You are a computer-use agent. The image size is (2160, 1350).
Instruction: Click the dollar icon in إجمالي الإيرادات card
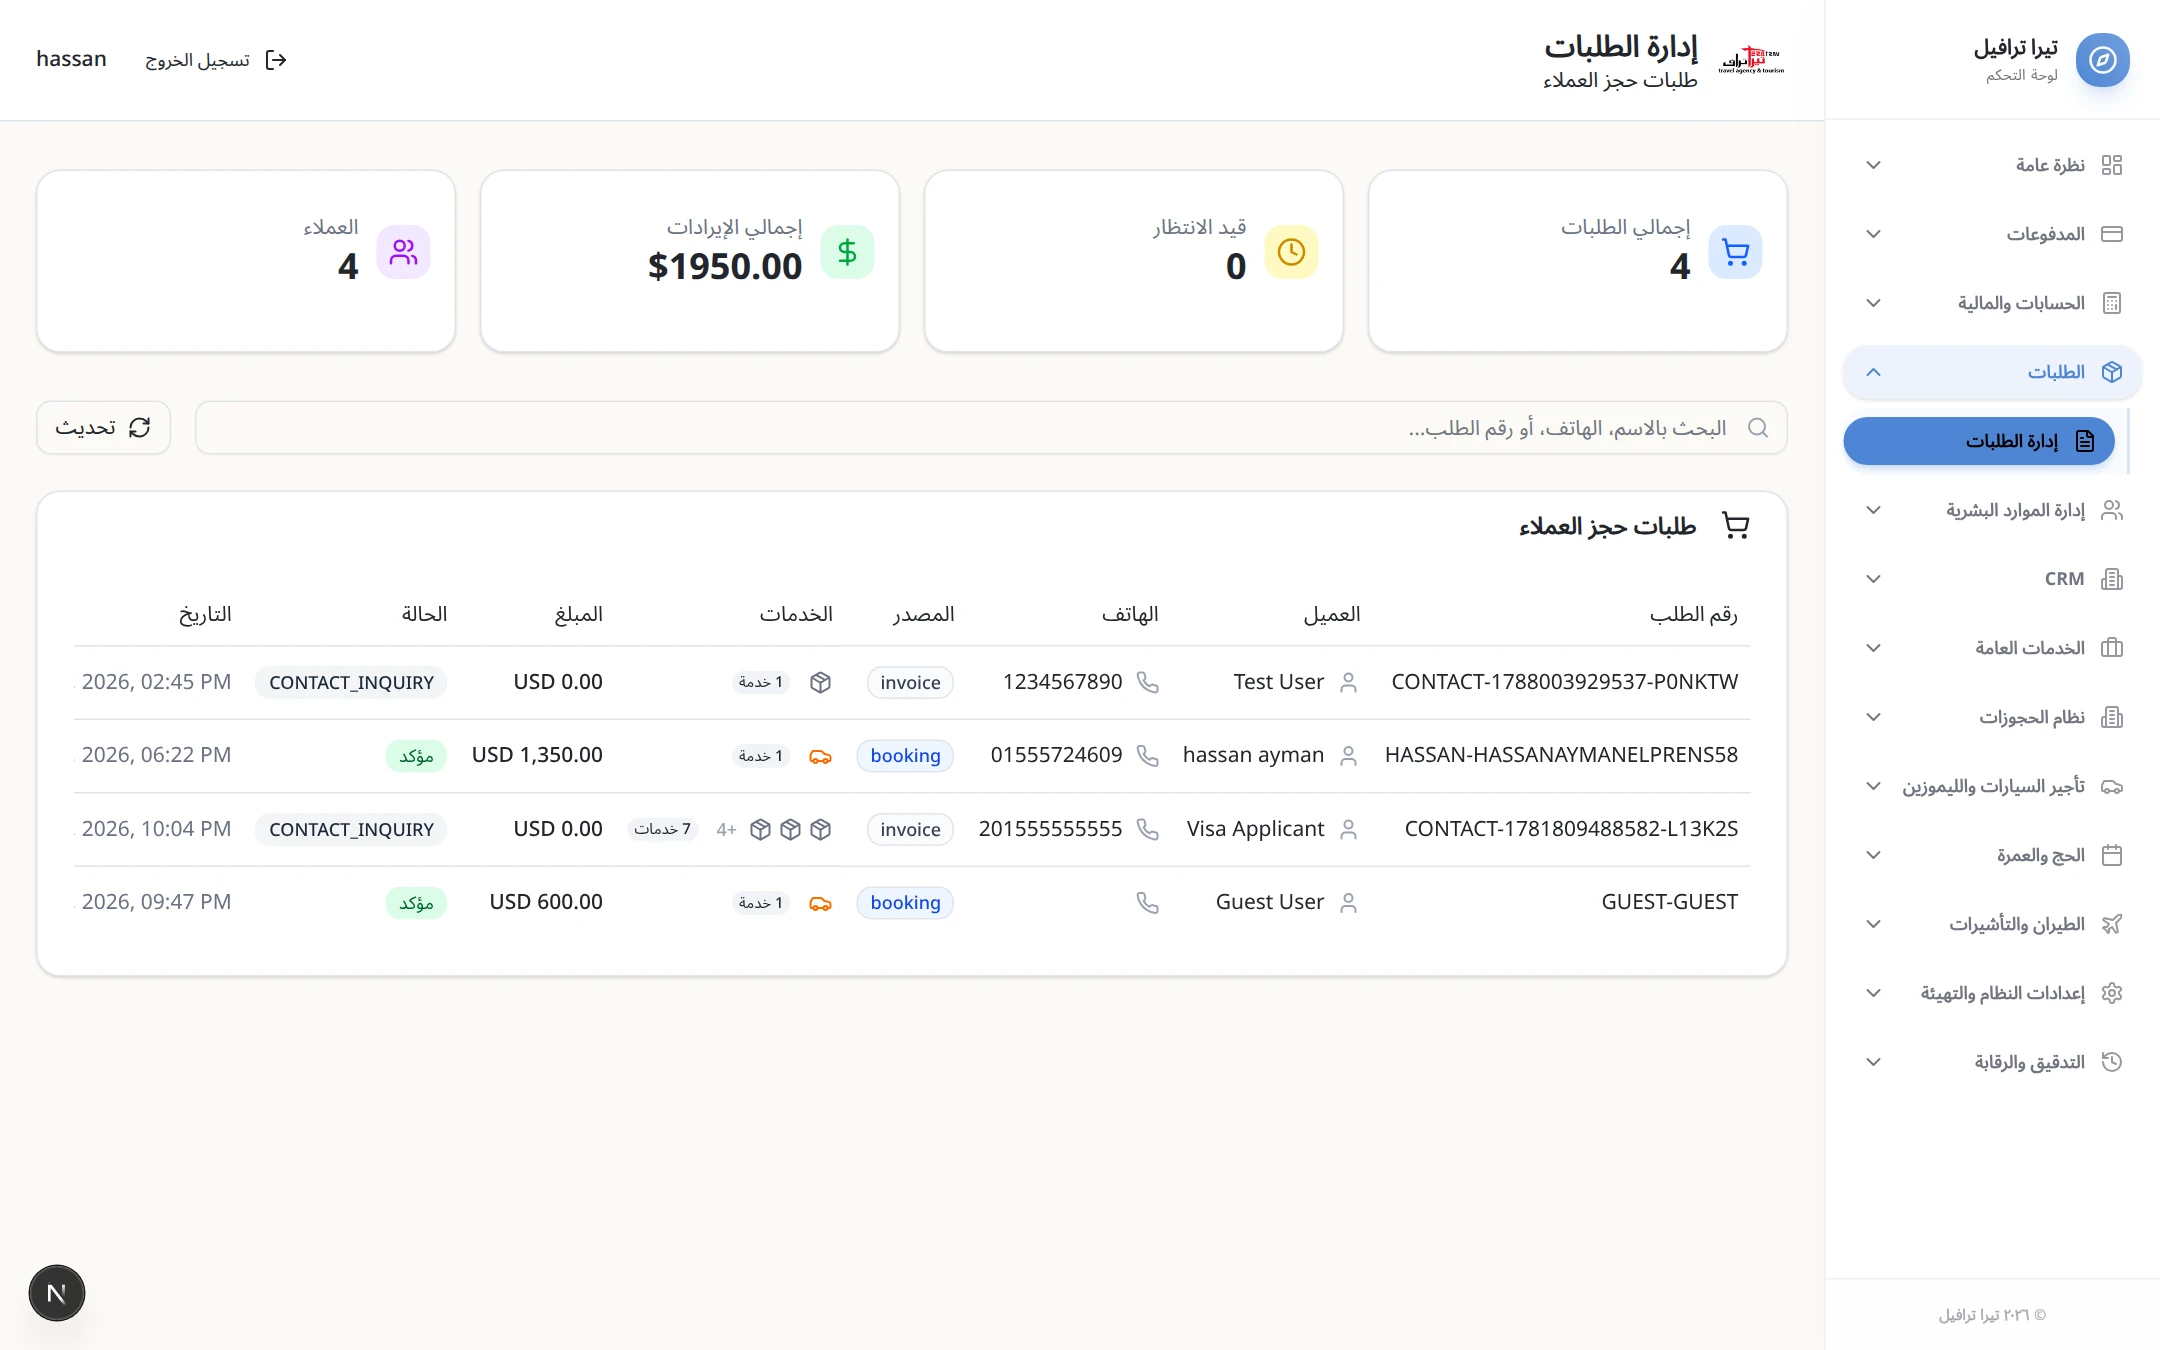(847, 252)
